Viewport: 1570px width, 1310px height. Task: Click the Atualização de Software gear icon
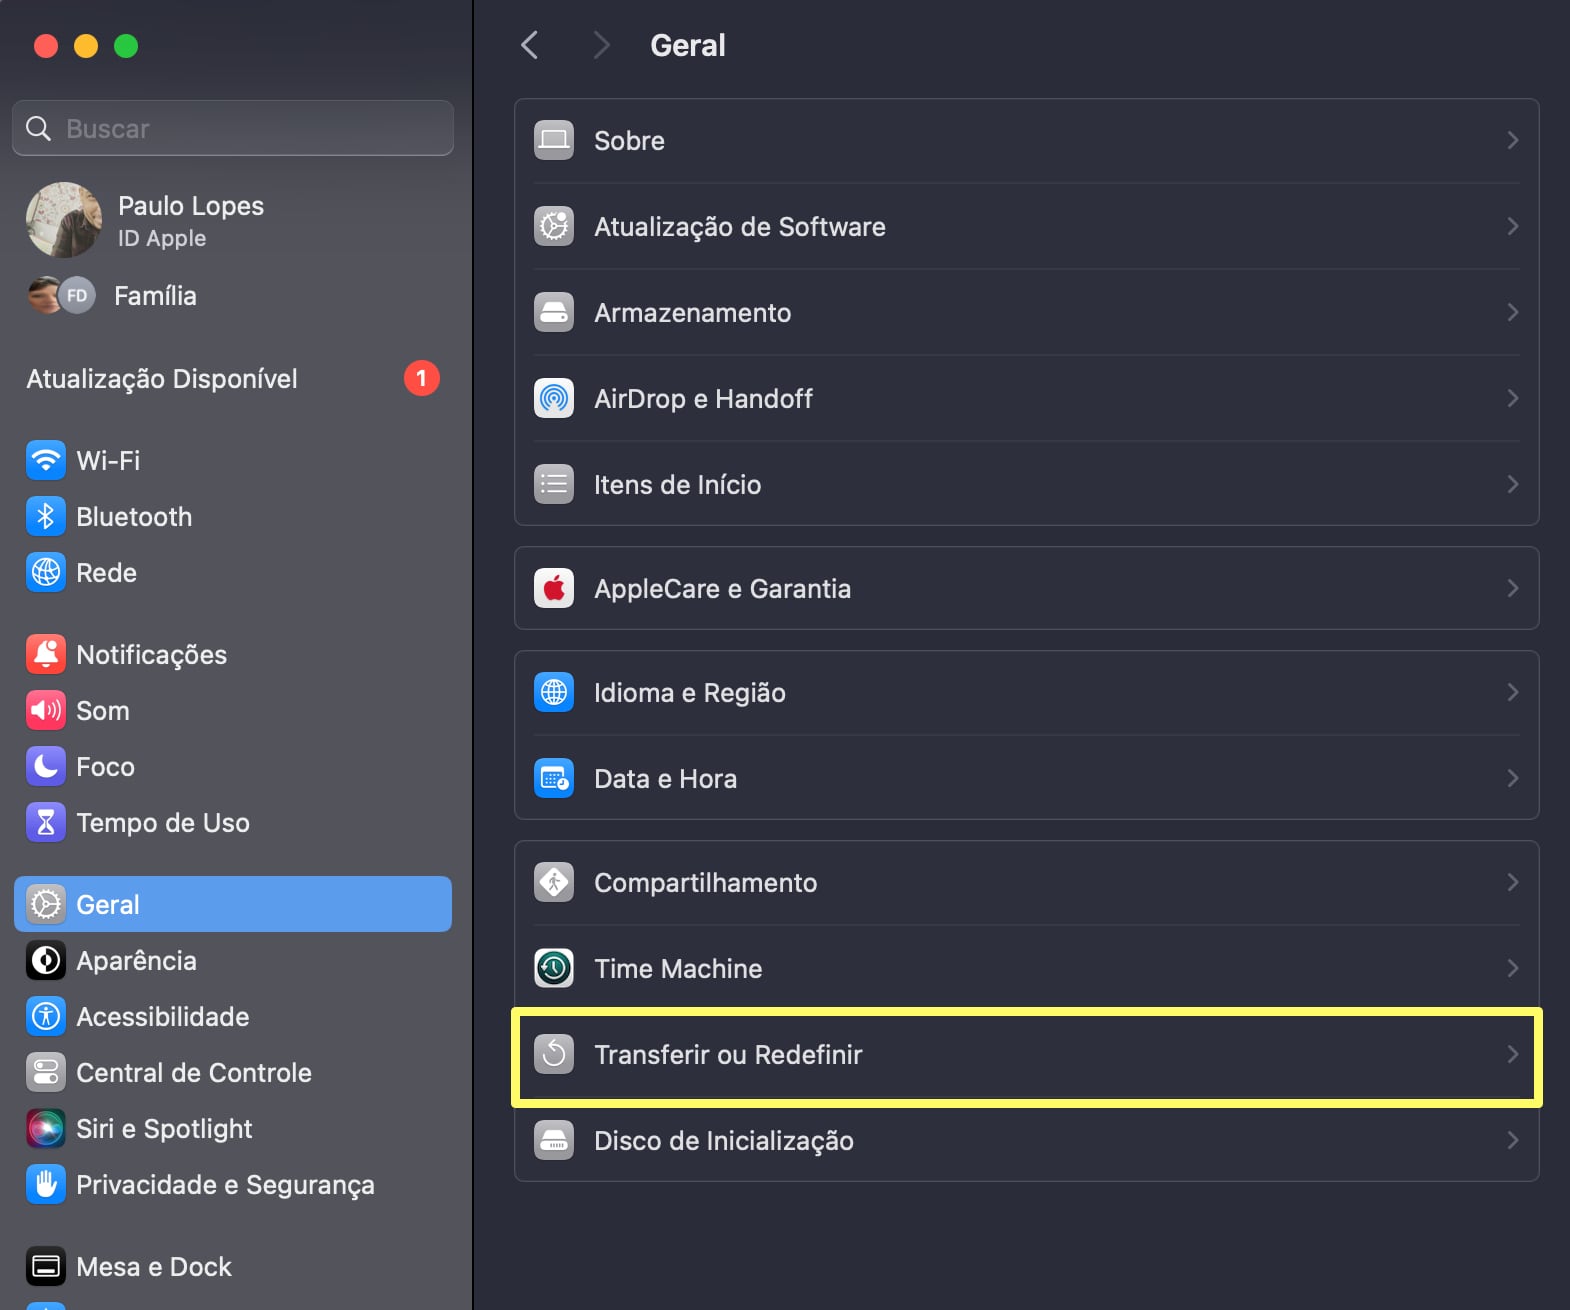click(x=554, y=226)
